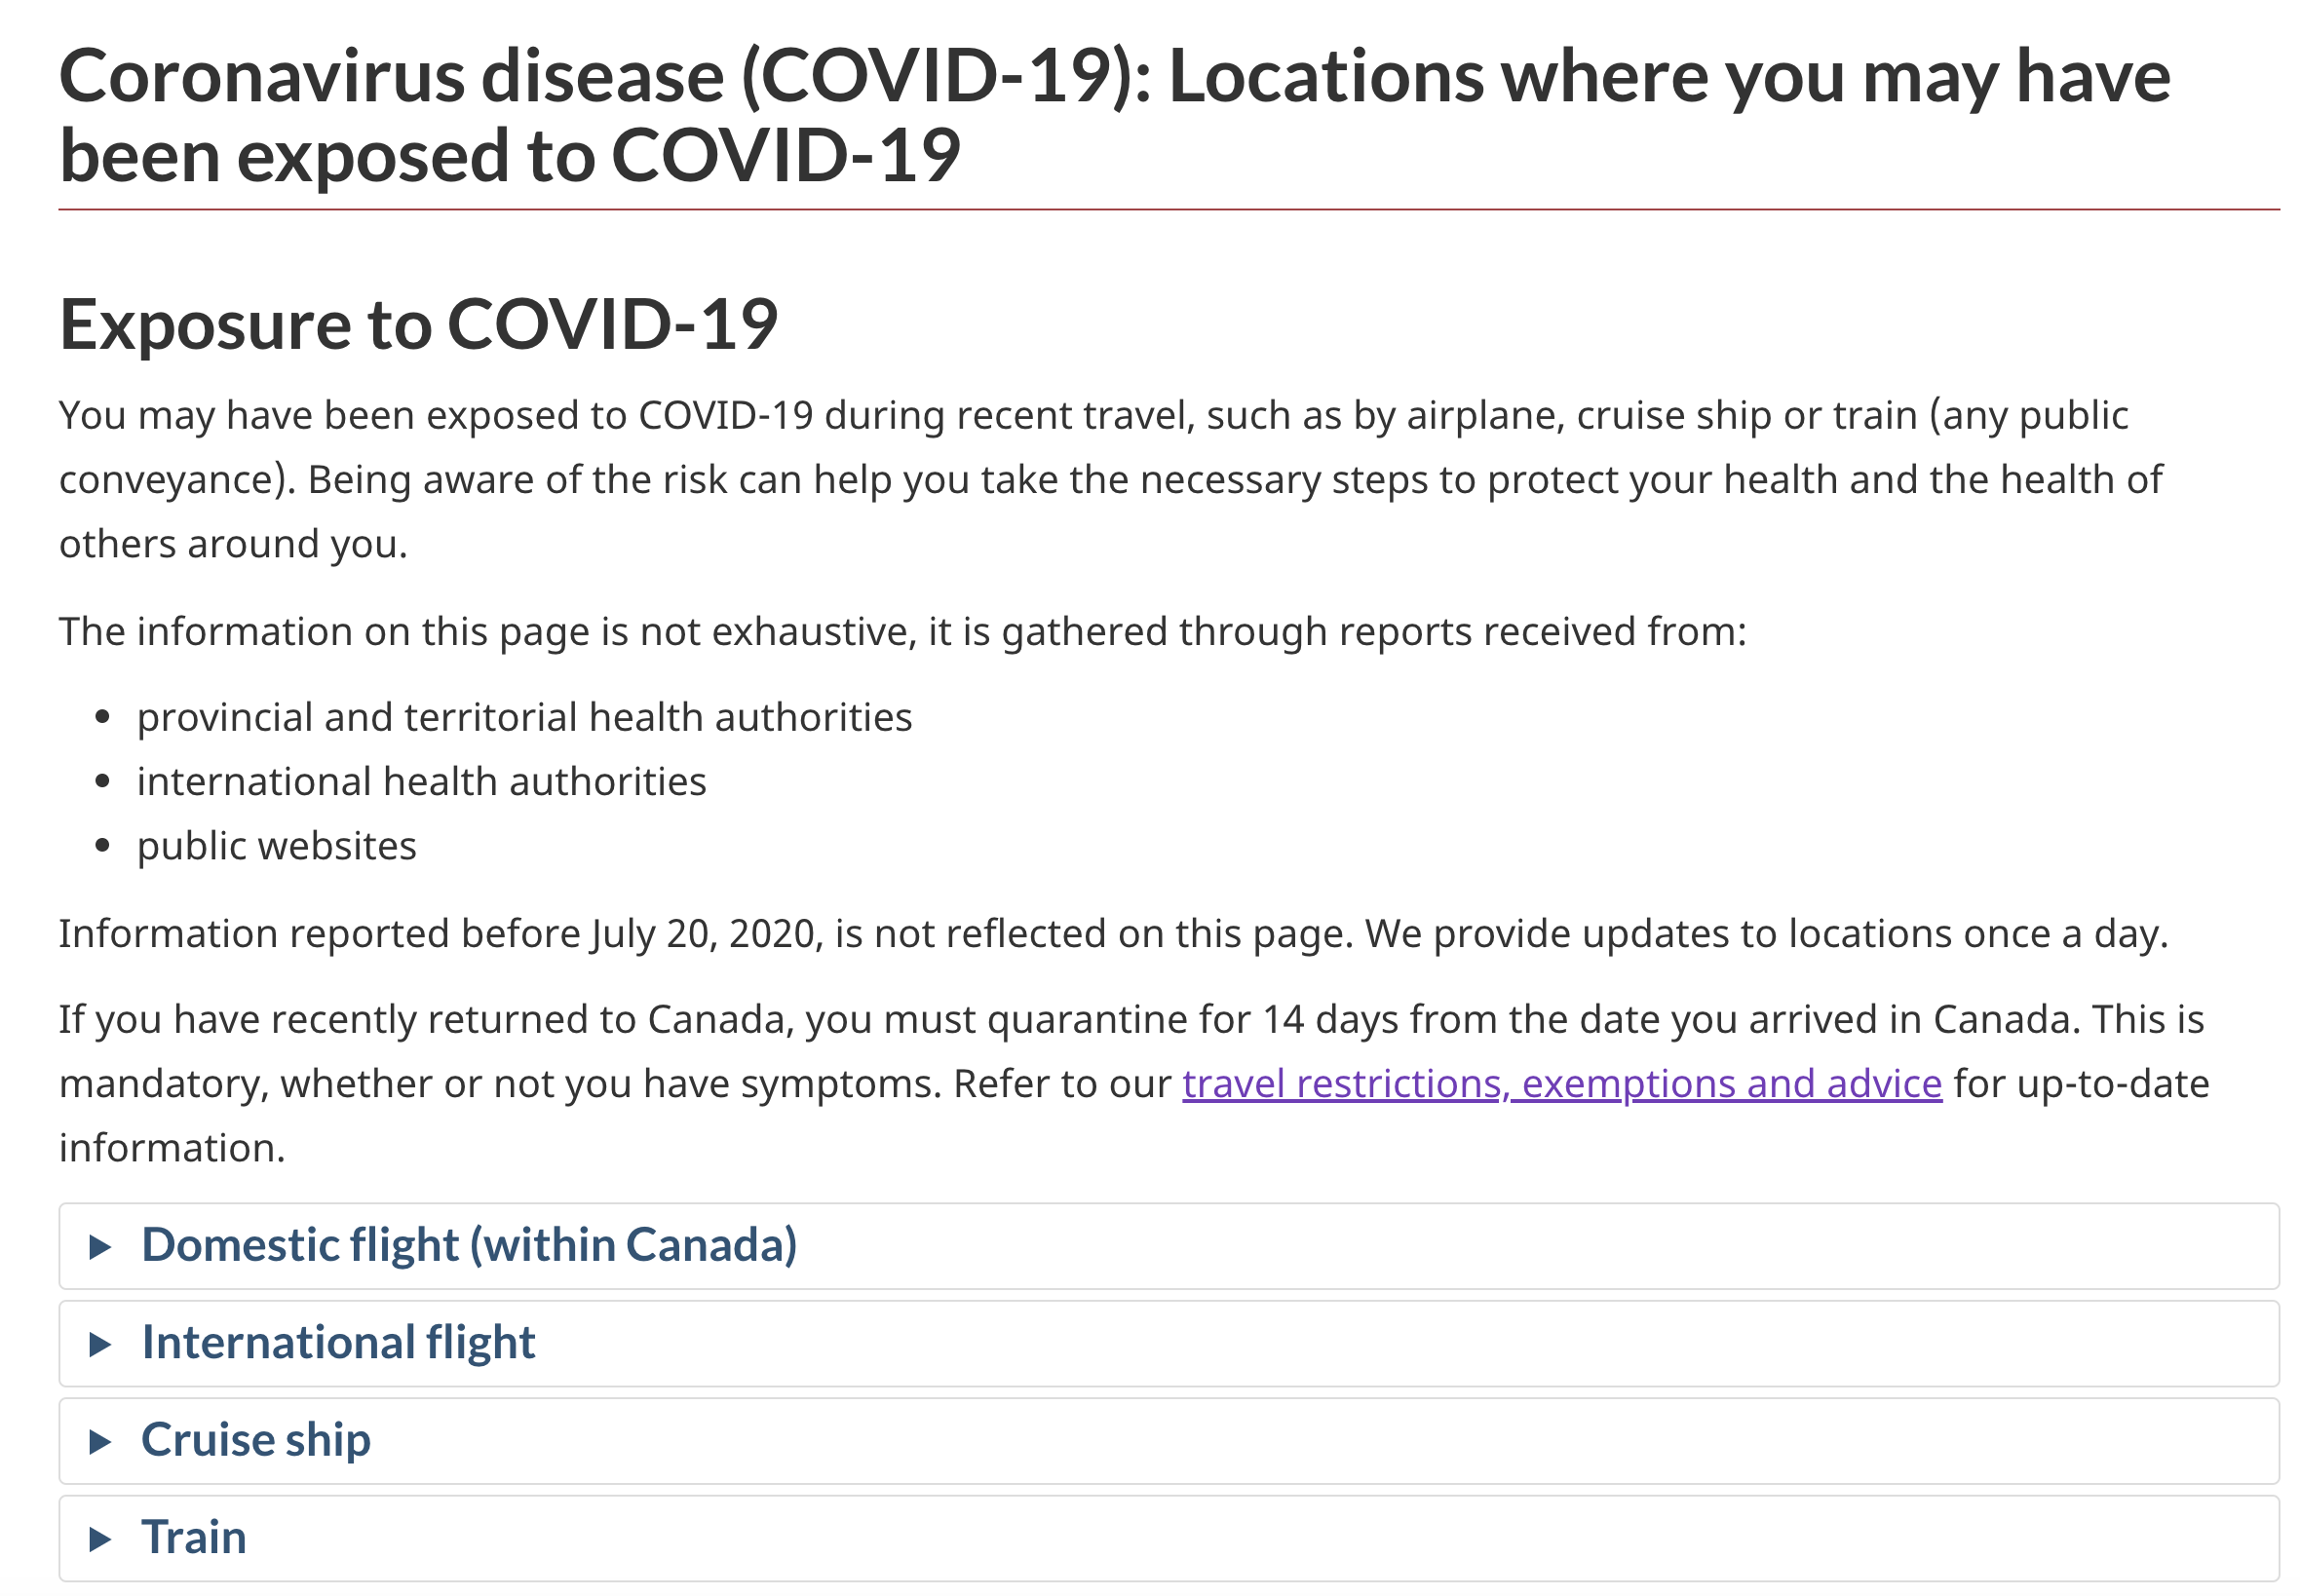
Task: Click the paragraph about exposure during recent travel
Action: point(1110,479)
